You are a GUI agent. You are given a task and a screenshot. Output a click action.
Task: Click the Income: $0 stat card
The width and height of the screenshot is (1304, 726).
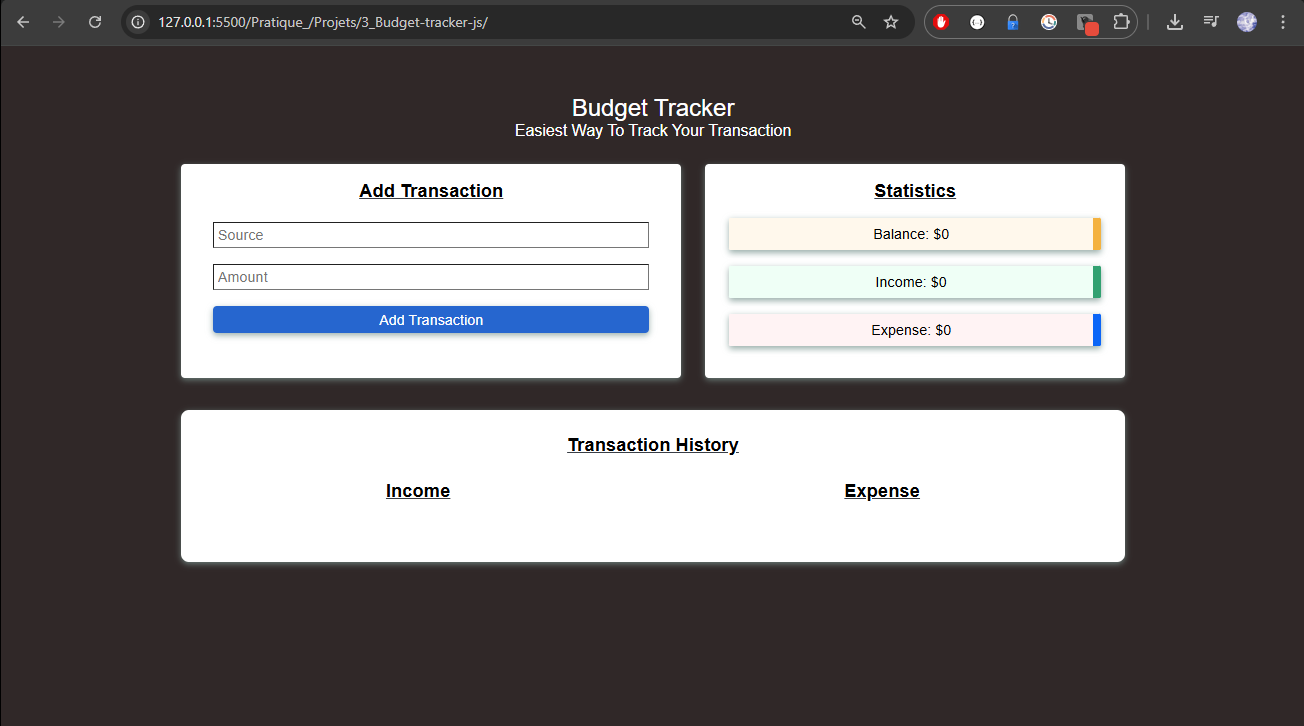[915, 282]
